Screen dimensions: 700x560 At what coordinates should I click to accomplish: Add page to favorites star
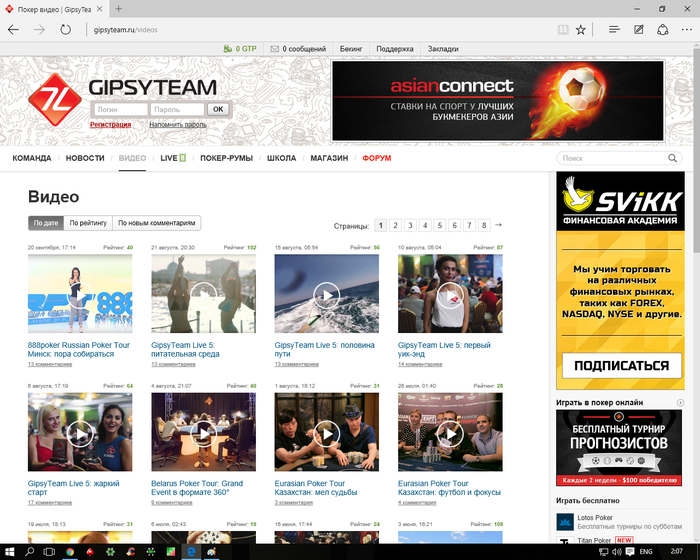tap(580, 30)
